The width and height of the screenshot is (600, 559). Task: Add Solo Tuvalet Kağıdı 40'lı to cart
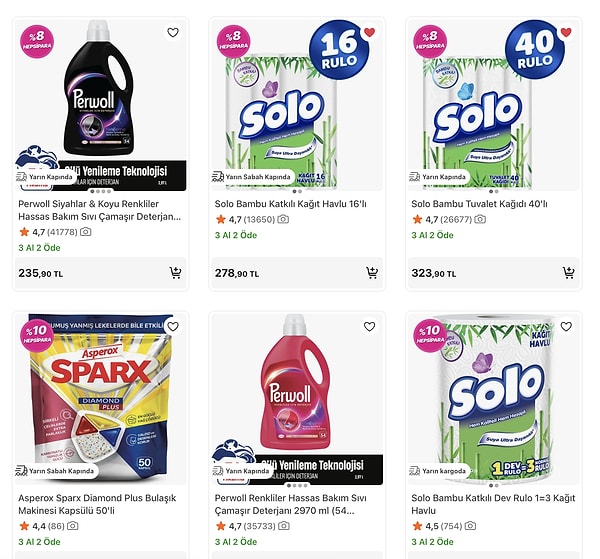(x=568, y=273)
